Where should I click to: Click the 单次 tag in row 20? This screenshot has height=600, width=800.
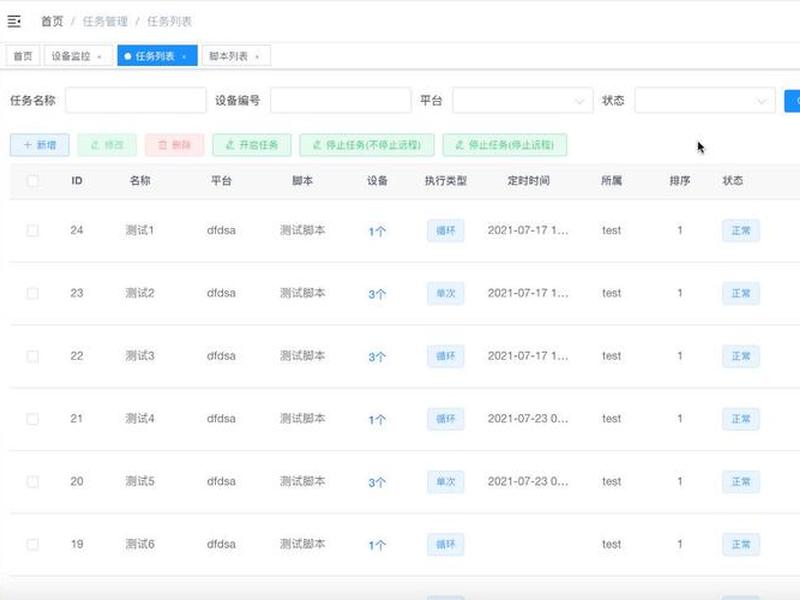click(445, 482)
